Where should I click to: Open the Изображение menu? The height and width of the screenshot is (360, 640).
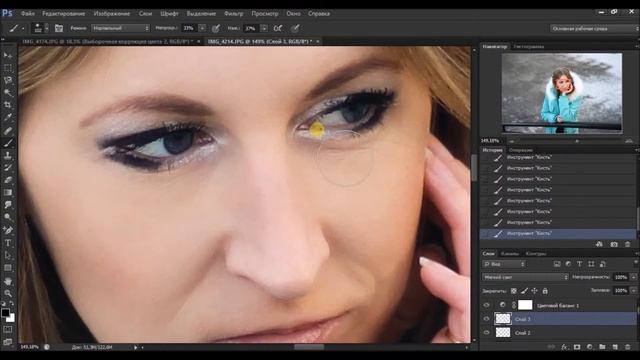[x=112, y=13]
